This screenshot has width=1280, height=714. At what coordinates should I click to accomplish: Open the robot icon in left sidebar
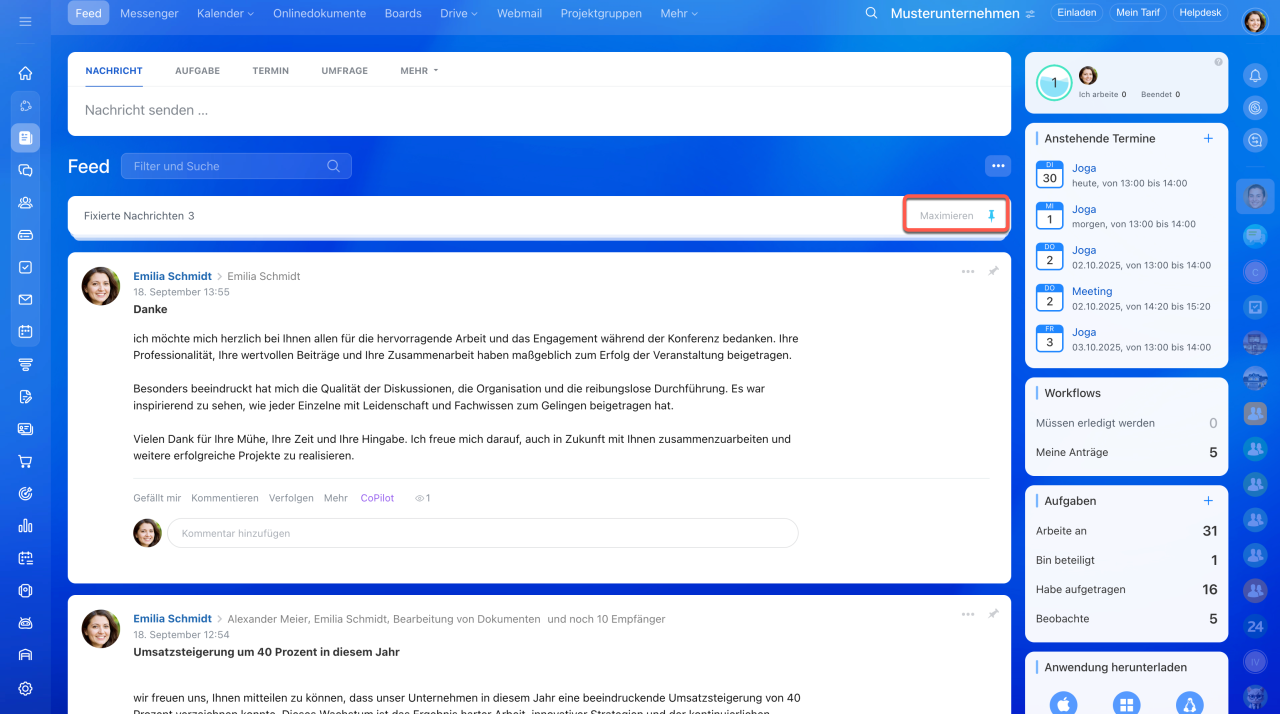(x=25, y=623)
